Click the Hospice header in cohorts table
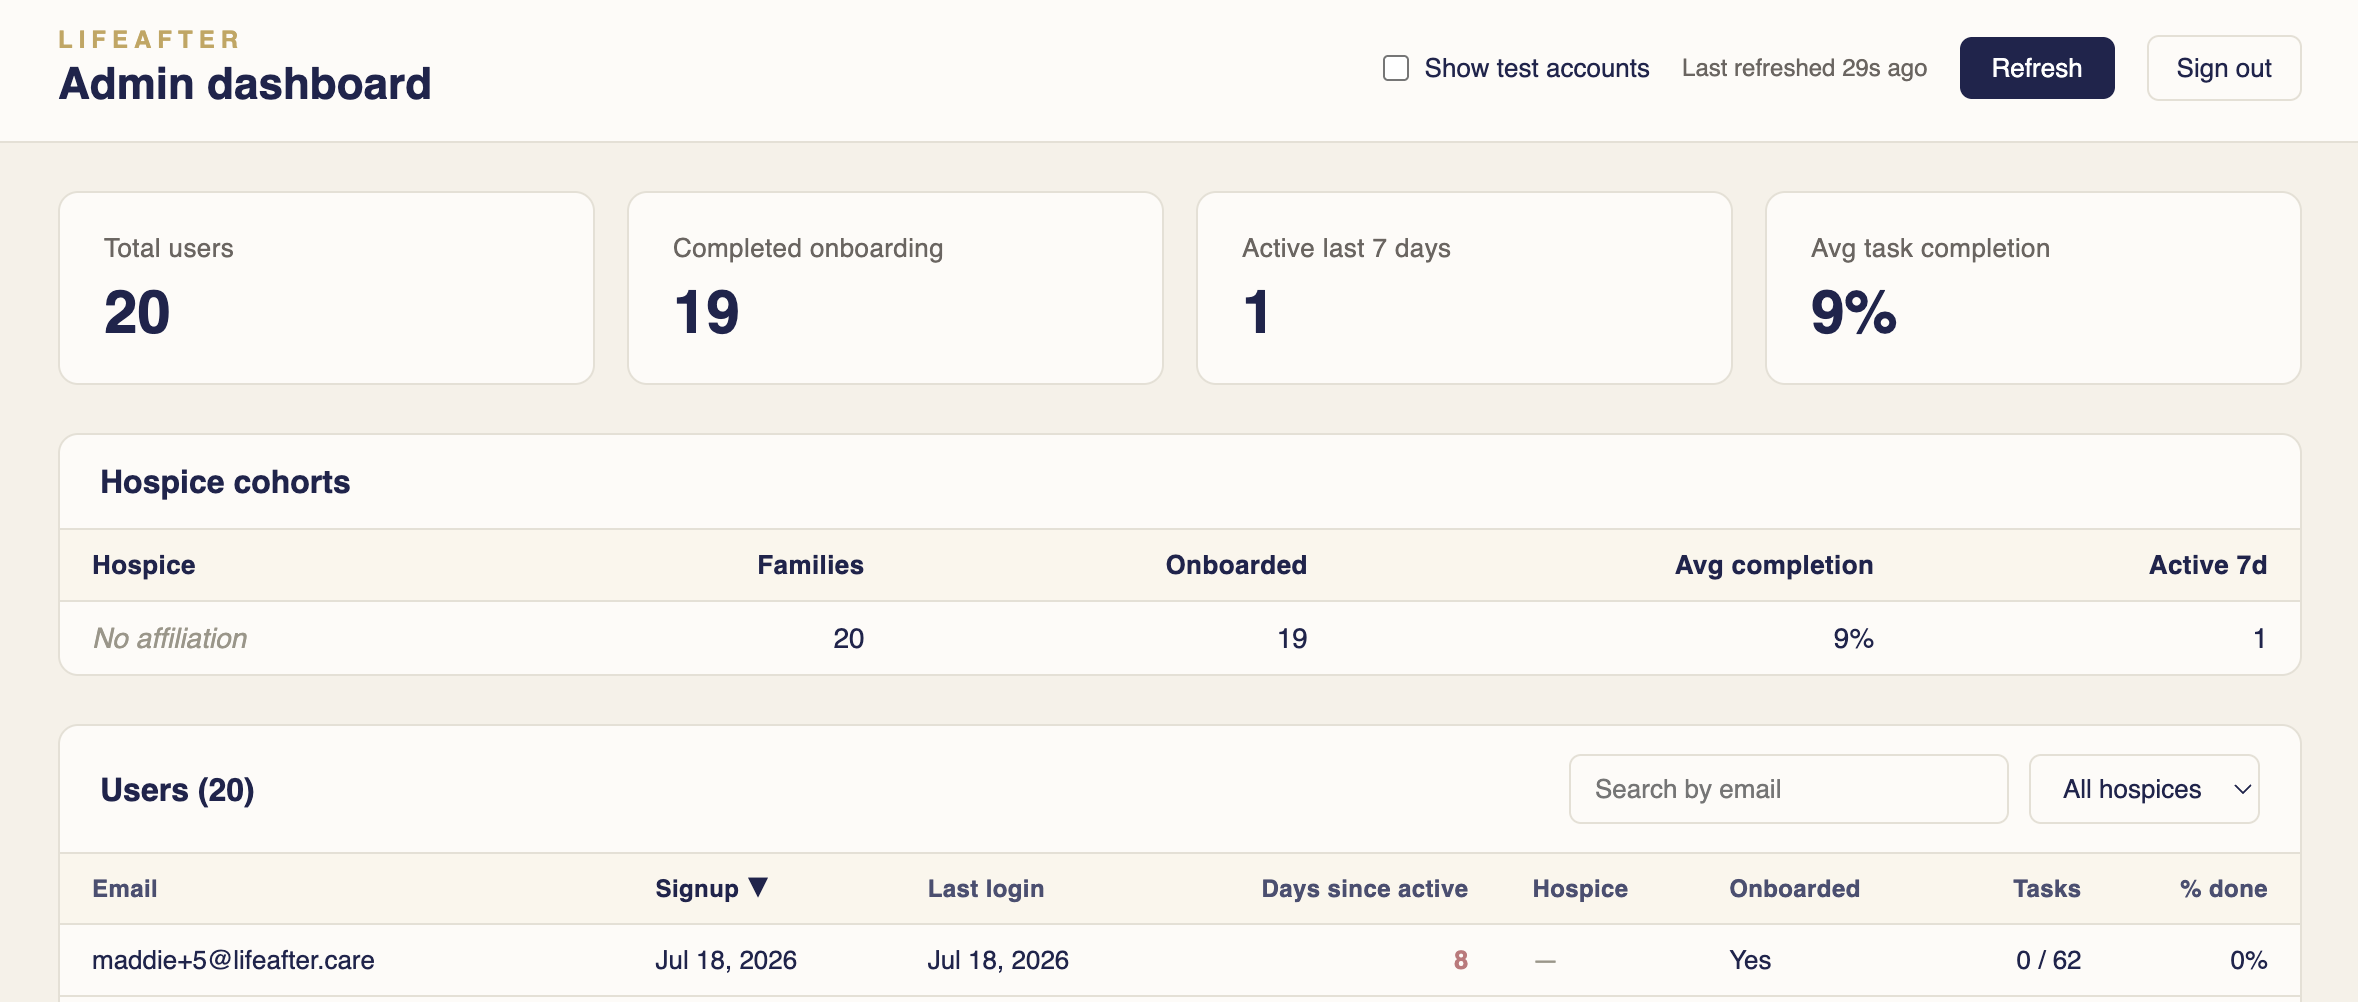The height and width of the screenshot is (1002, 2358). click(144, 565)
